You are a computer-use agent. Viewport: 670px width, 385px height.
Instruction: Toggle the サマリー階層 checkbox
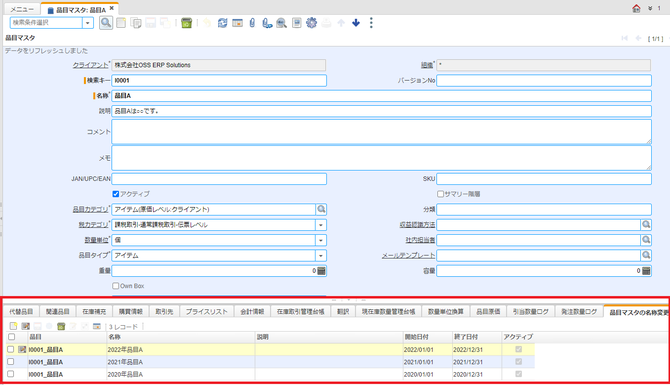pyautogui.click(x=440, y=194)
